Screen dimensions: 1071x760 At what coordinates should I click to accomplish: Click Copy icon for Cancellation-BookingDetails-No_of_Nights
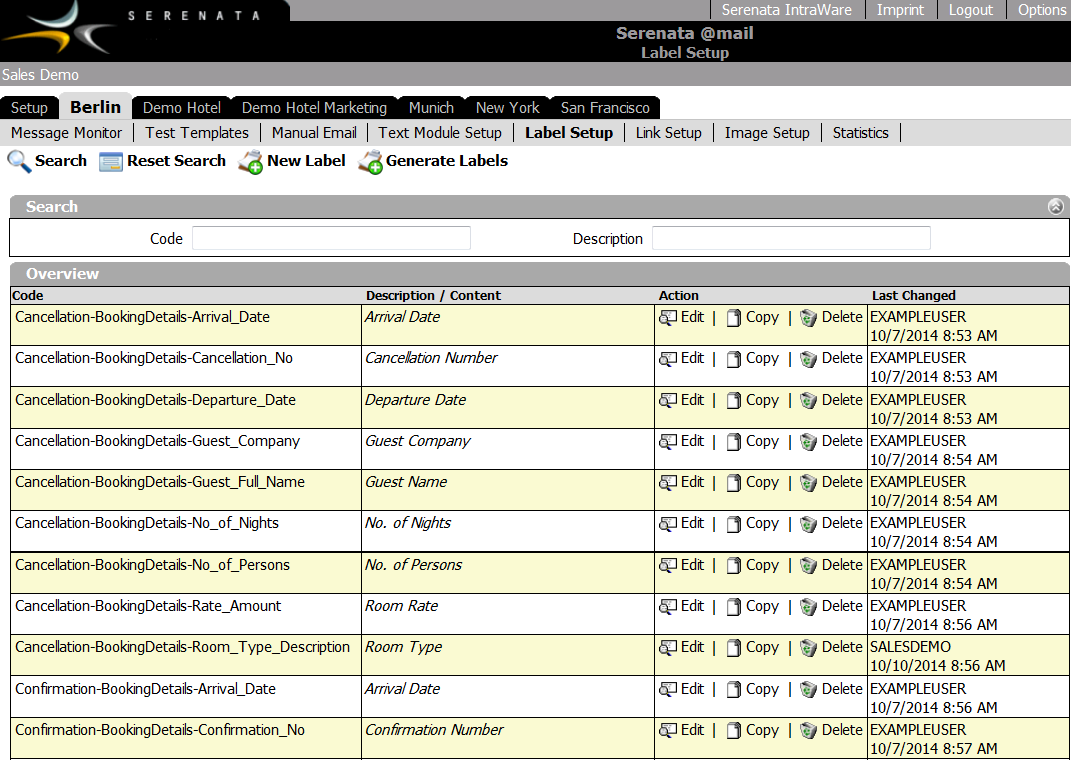(734, 524)
